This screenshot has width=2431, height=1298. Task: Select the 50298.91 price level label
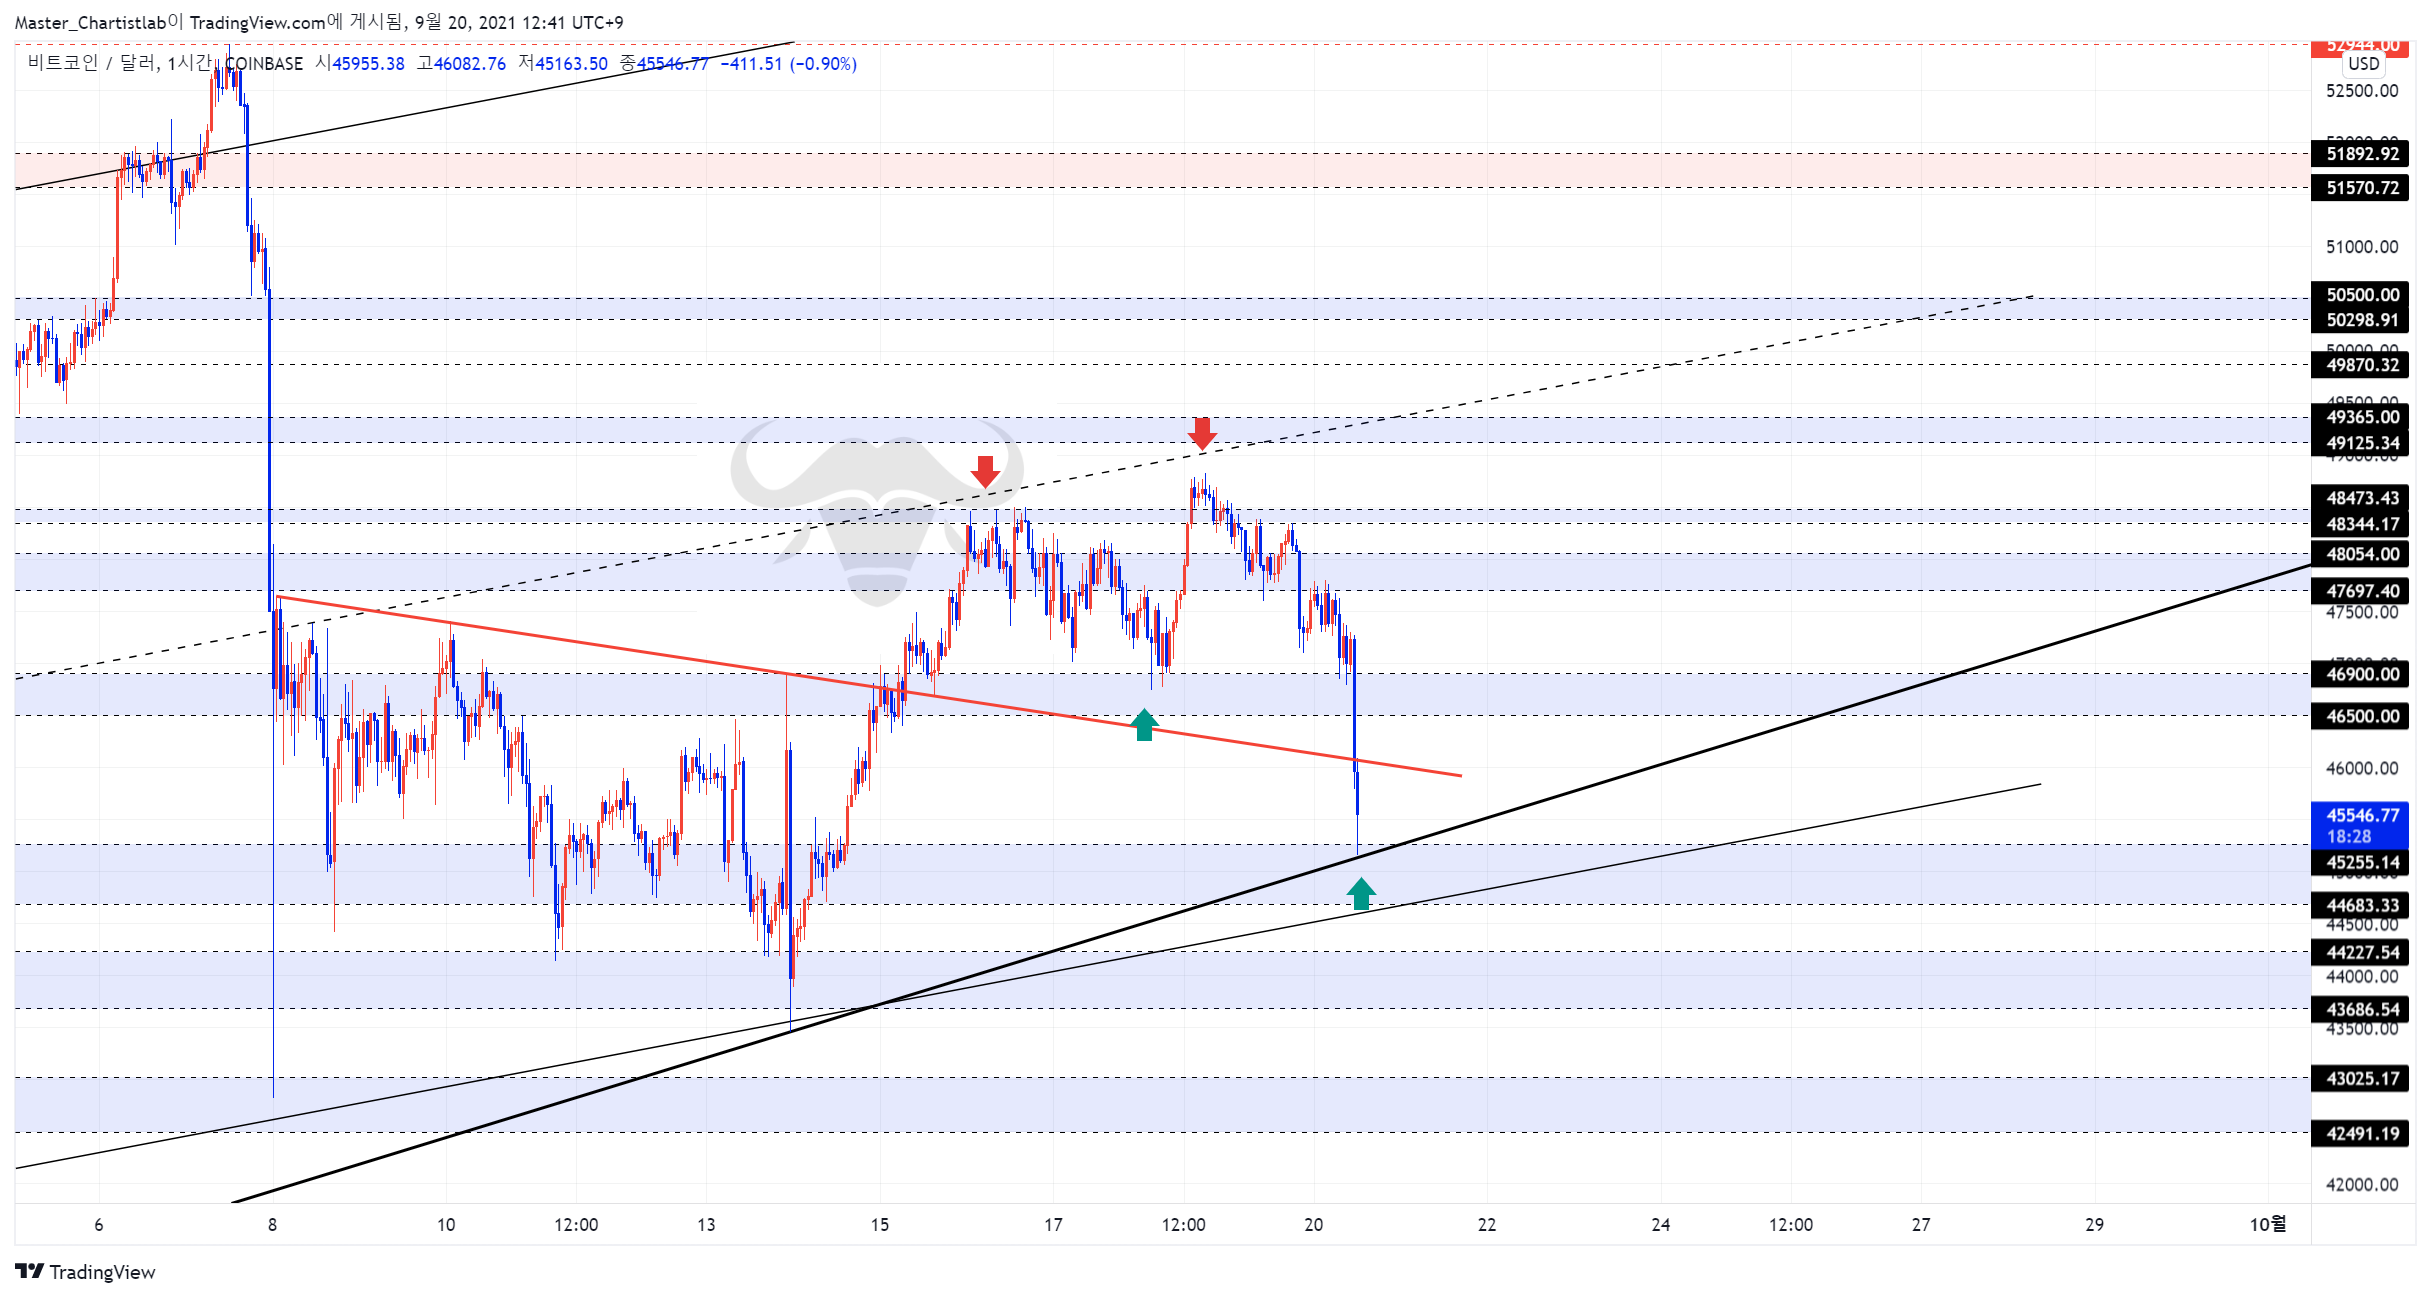(2361, 319)
